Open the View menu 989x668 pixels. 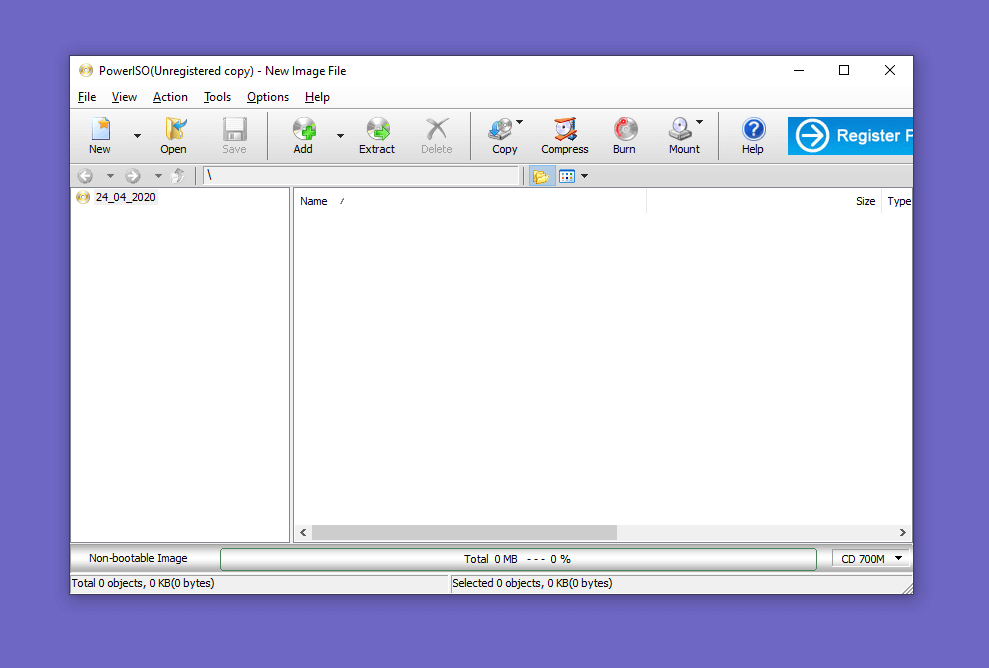pos(124,97)
